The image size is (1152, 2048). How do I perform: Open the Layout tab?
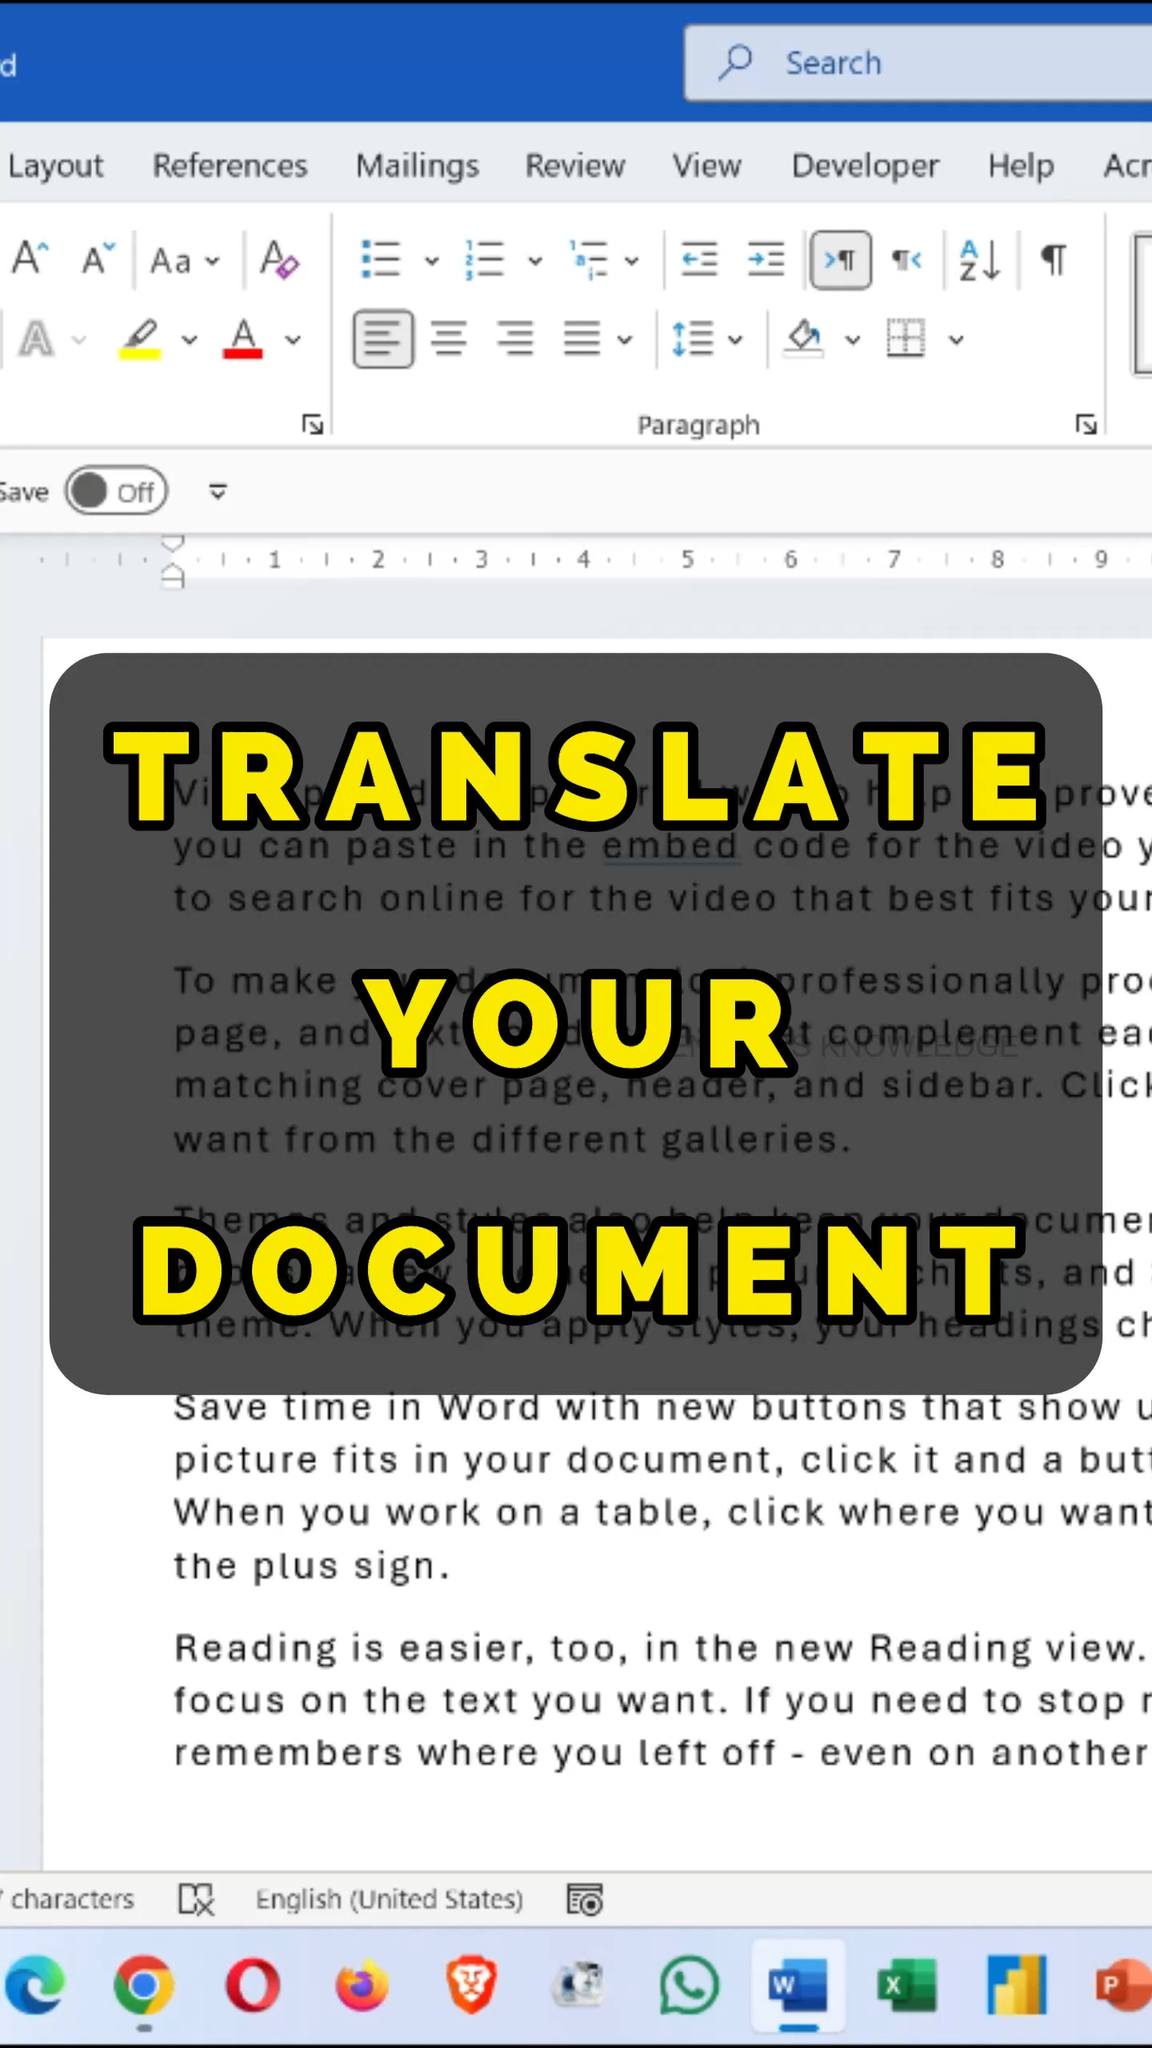(x=55, y=165)
